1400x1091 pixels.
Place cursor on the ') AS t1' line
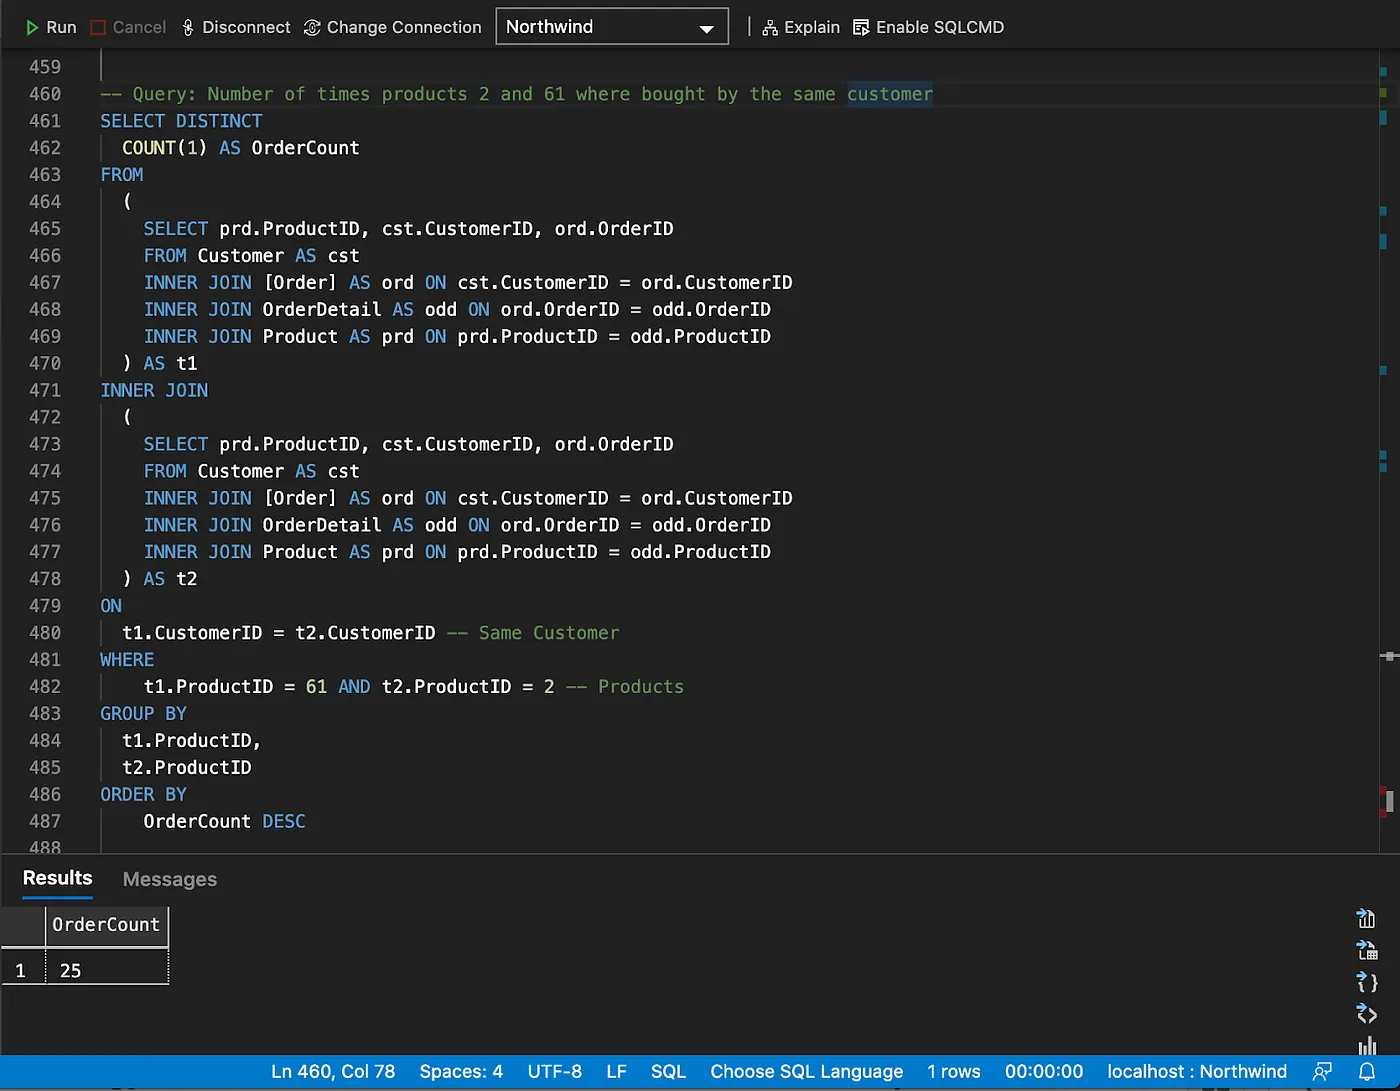click(x=160, y=363)
